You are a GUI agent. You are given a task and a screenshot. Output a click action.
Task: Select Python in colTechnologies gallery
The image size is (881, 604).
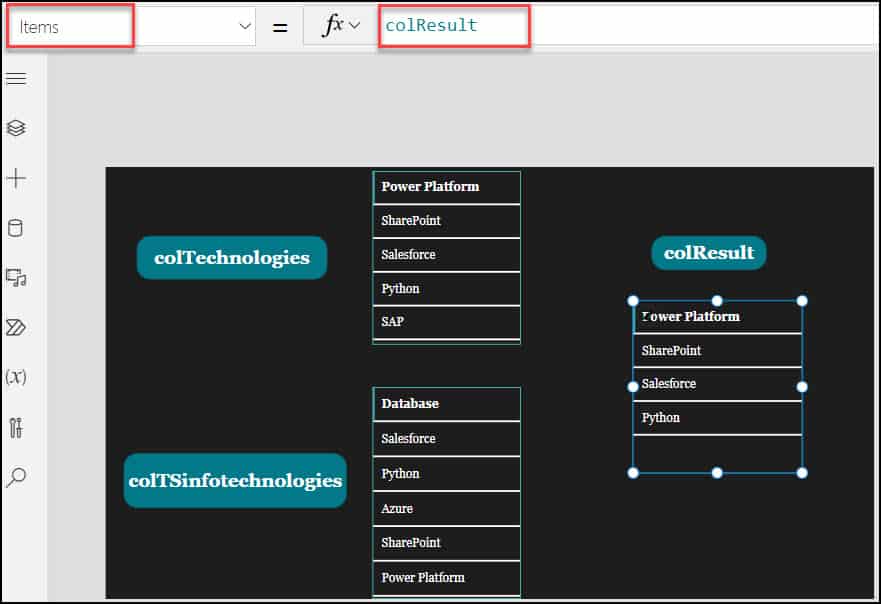[x=447, y=288]
